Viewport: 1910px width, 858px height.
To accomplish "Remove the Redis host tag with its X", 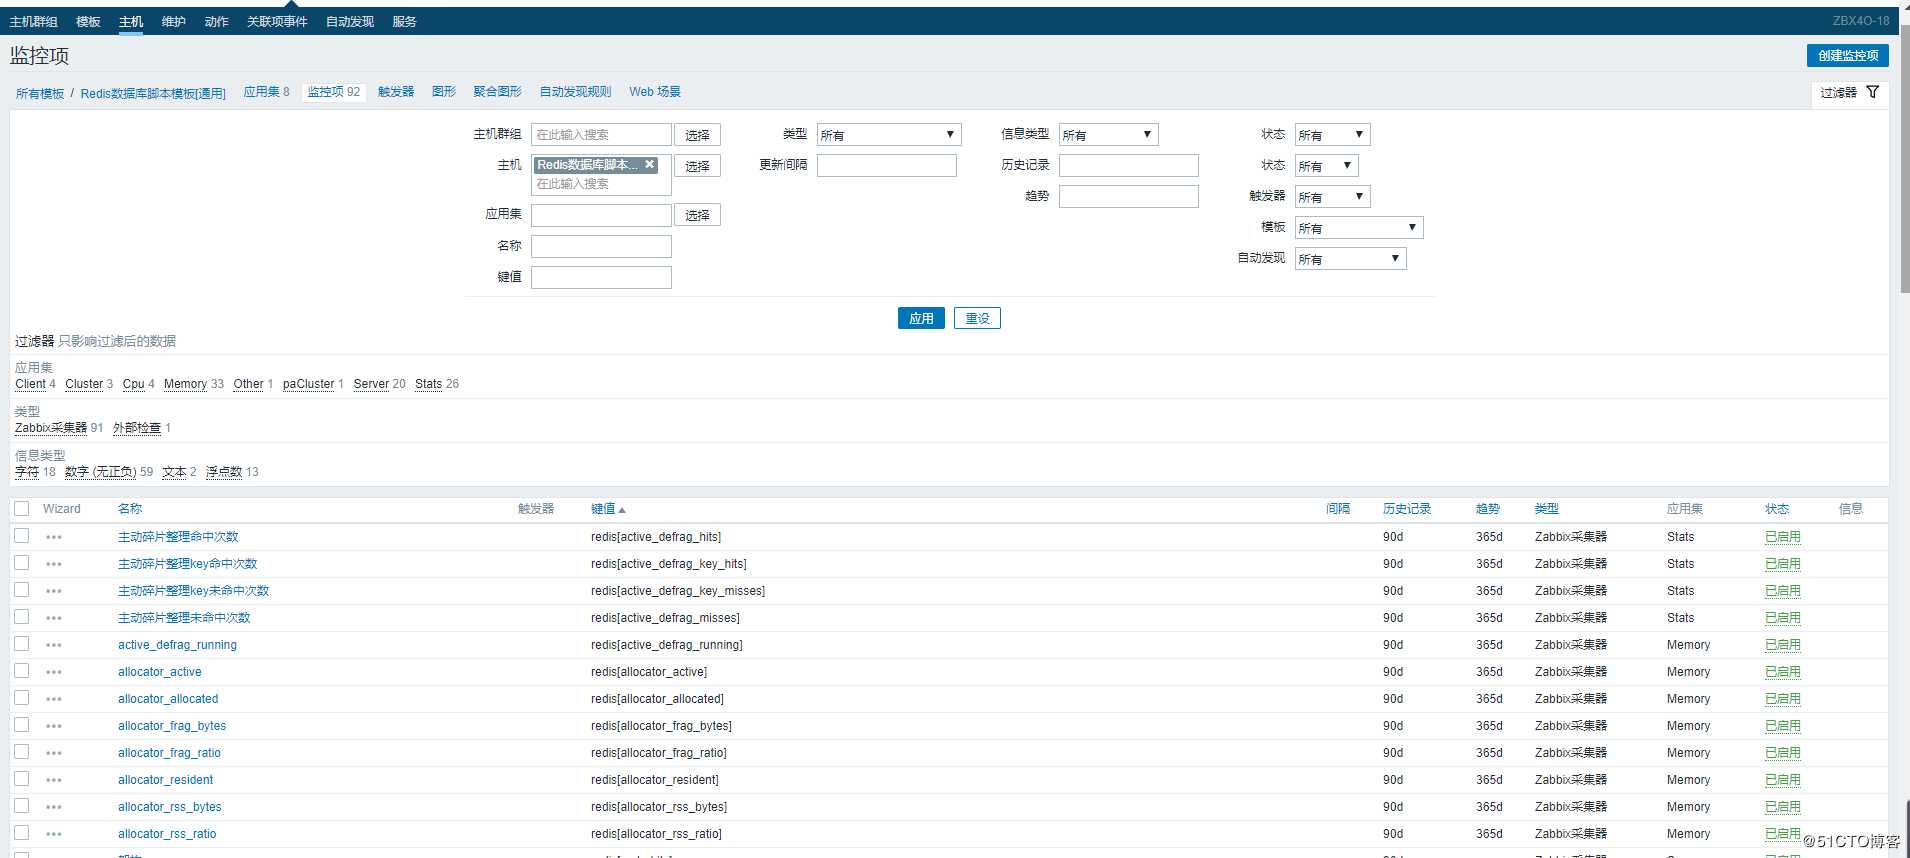I will 649,164.
